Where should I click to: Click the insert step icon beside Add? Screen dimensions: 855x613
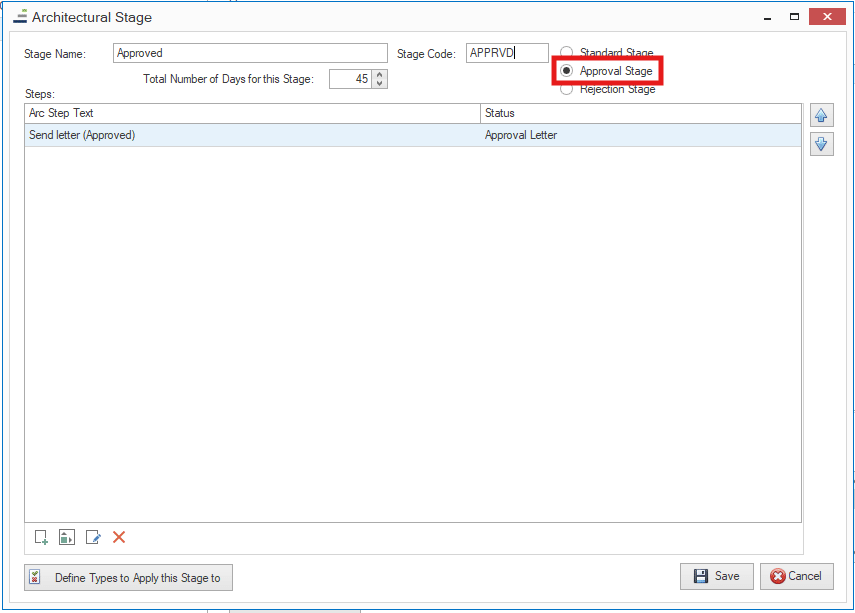pos(67,537)
